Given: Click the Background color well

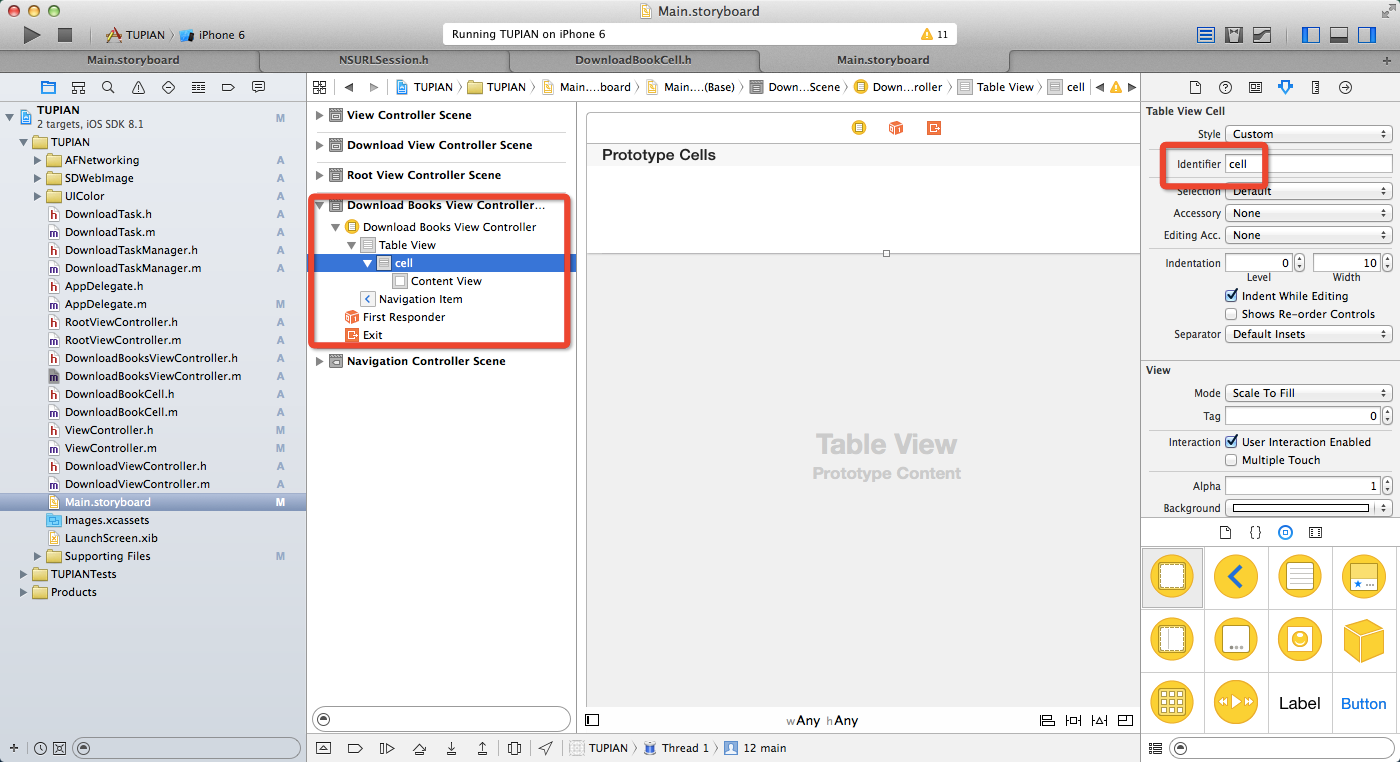Looking at the screenshot, I should 1302,508.
